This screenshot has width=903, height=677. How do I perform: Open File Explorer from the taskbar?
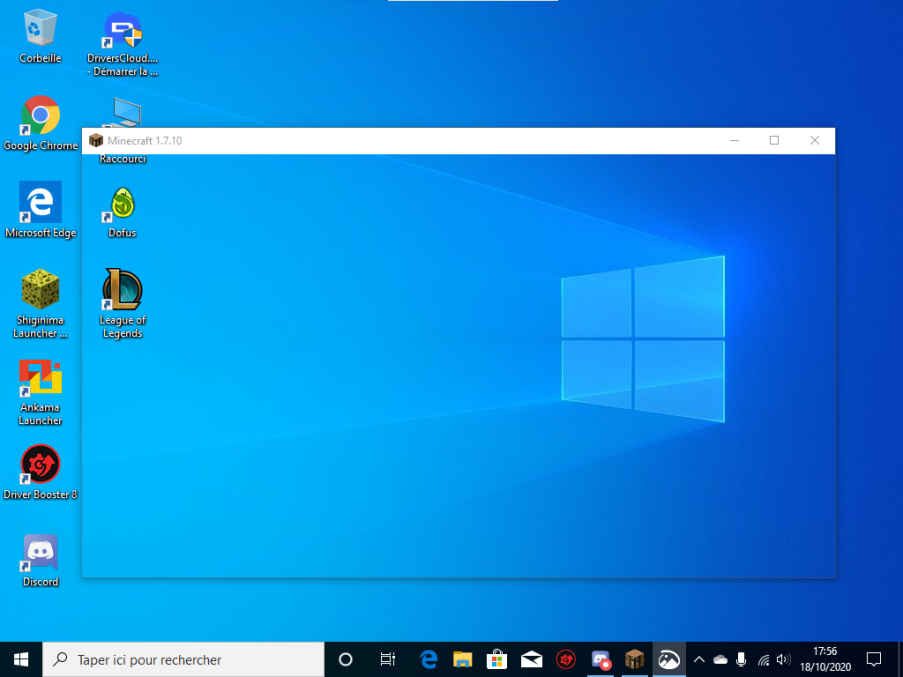(462, 659)
